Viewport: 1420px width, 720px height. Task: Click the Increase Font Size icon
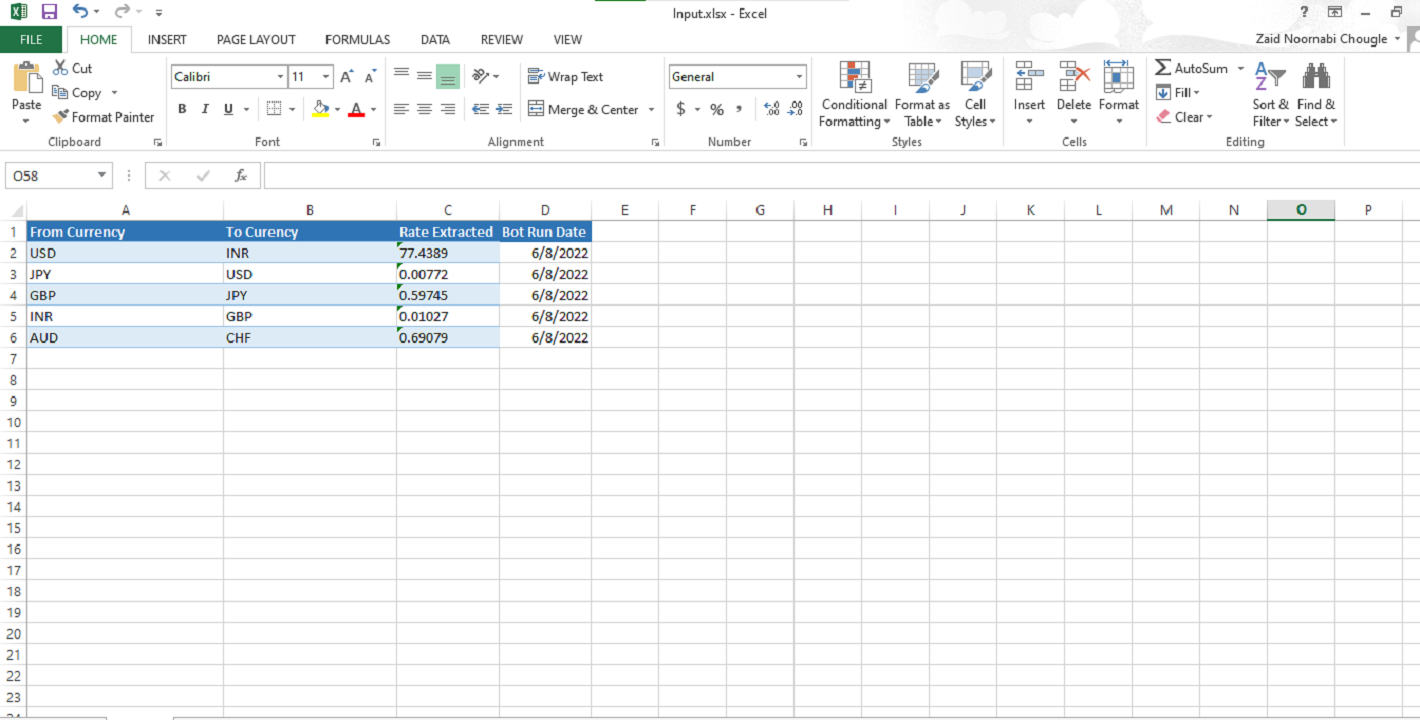pyautogui.click(x=346, y=77)
